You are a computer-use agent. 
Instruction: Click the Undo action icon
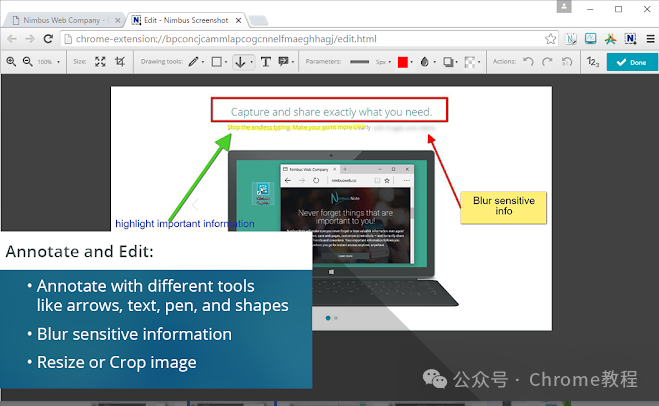tap(528, 62)
